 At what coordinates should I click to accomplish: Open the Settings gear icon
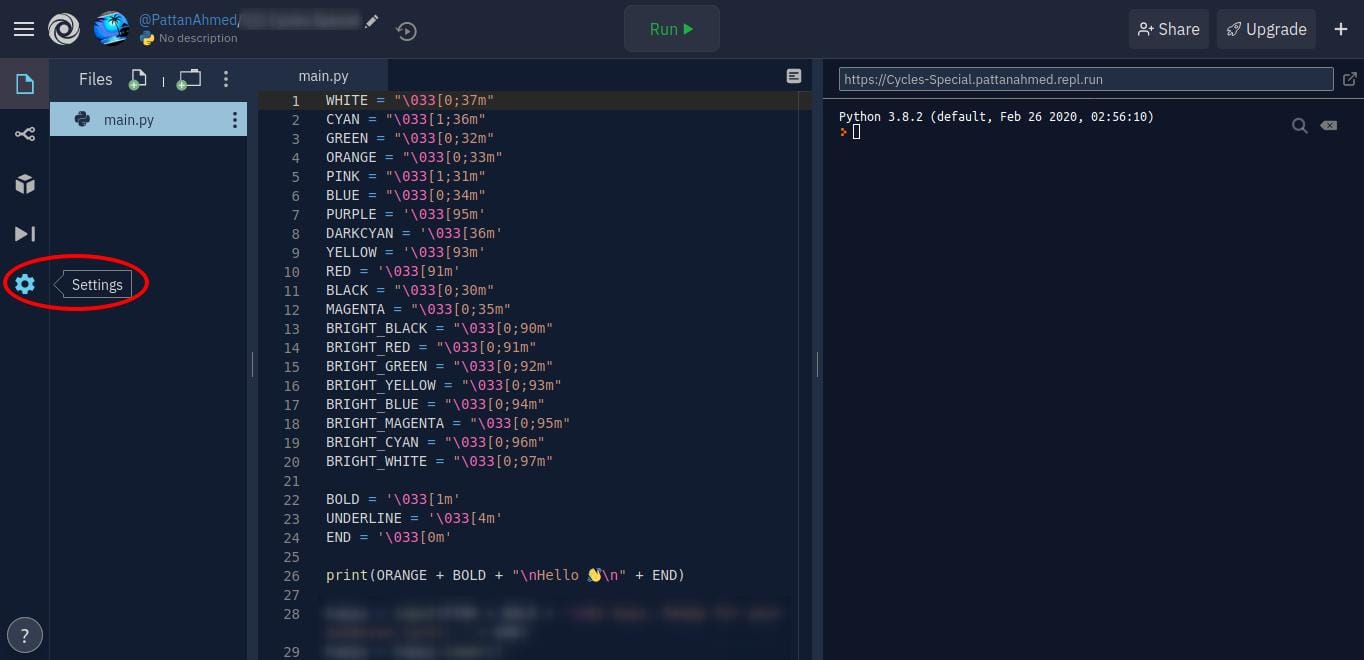(x=25, y=284)
